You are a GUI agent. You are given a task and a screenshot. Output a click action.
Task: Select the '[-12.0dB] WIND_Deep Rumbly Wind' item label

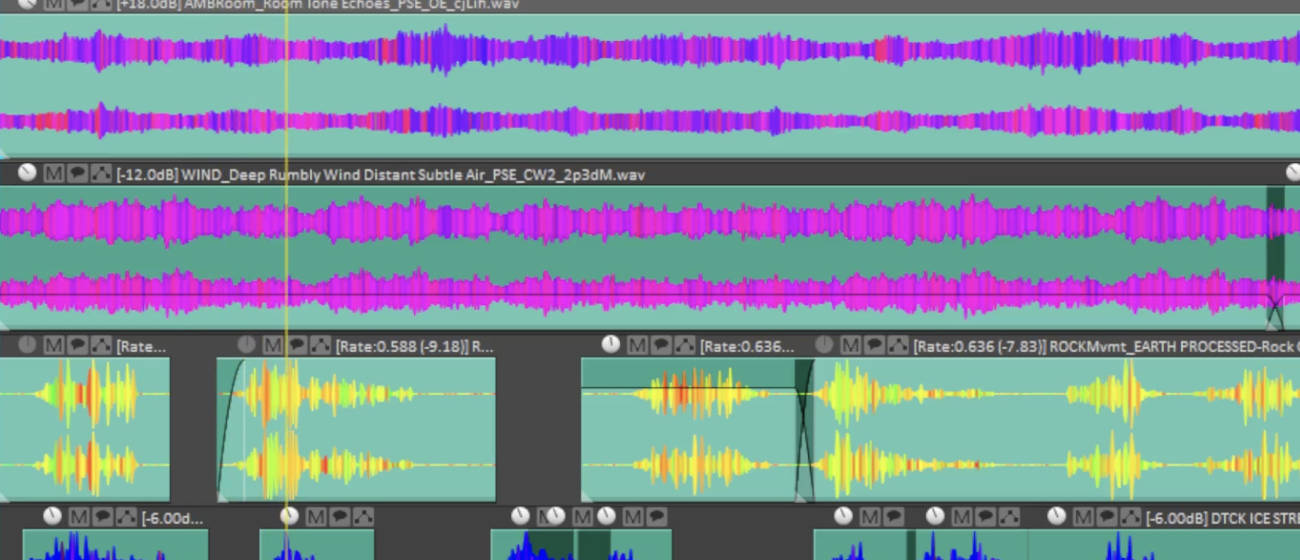point(380,175)
